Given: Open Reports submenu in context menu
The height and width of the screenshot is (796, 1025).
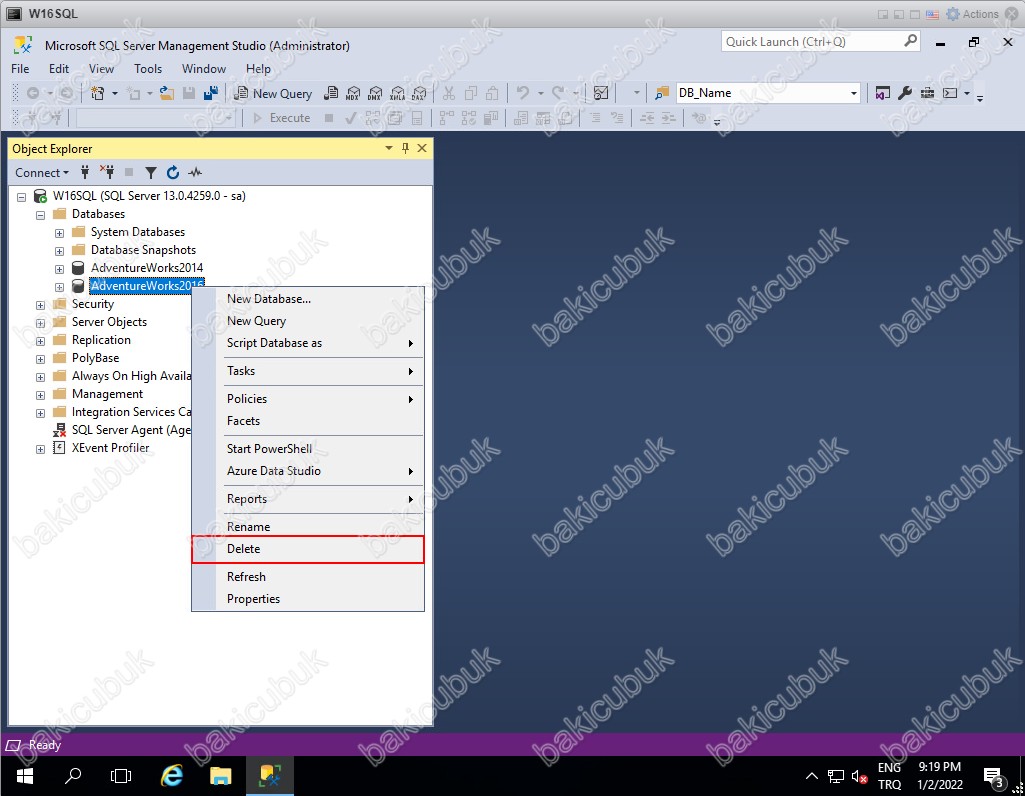Looking at the screenshot, I should [x=308, y=499].
